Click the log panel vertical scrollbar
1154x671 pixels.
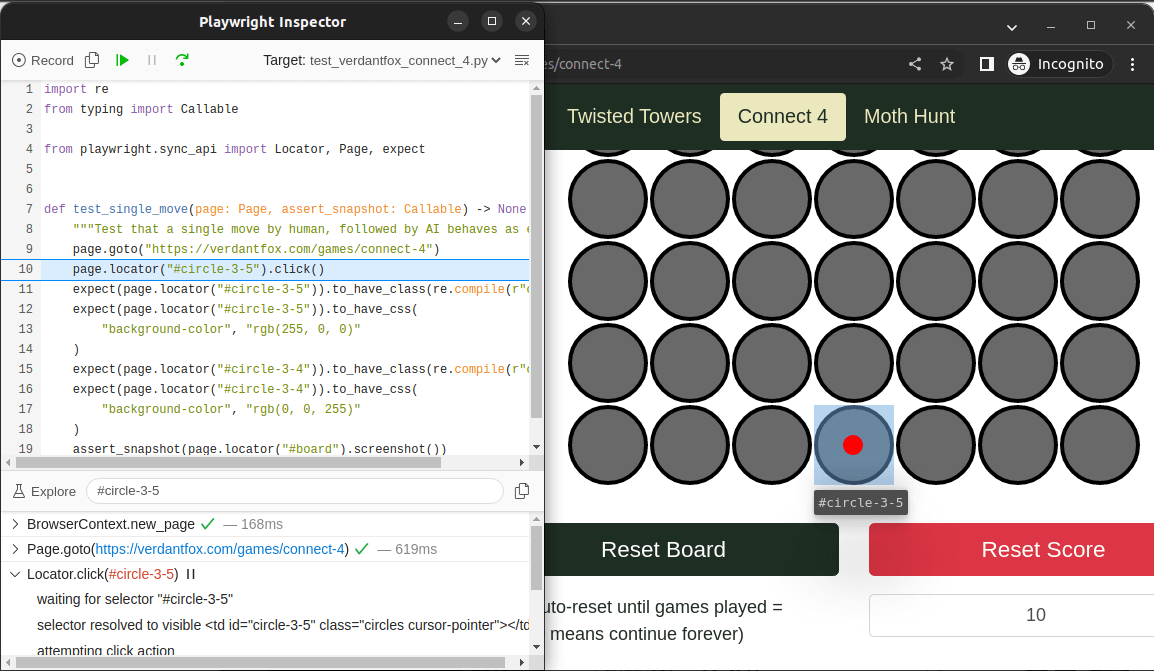(537, 558)
